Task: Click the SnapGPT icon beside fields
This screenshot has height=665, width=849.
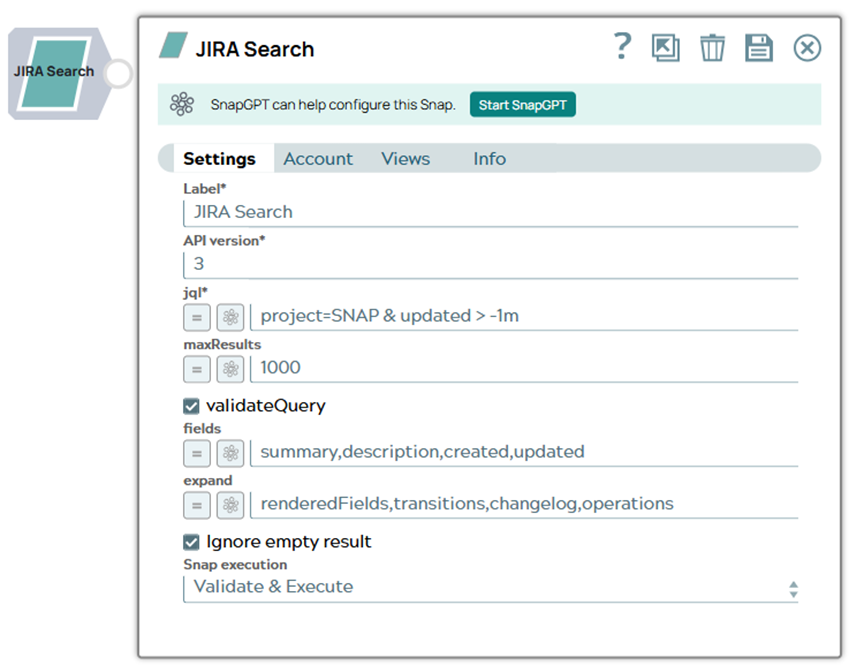Action: click(x=231, y=453)
